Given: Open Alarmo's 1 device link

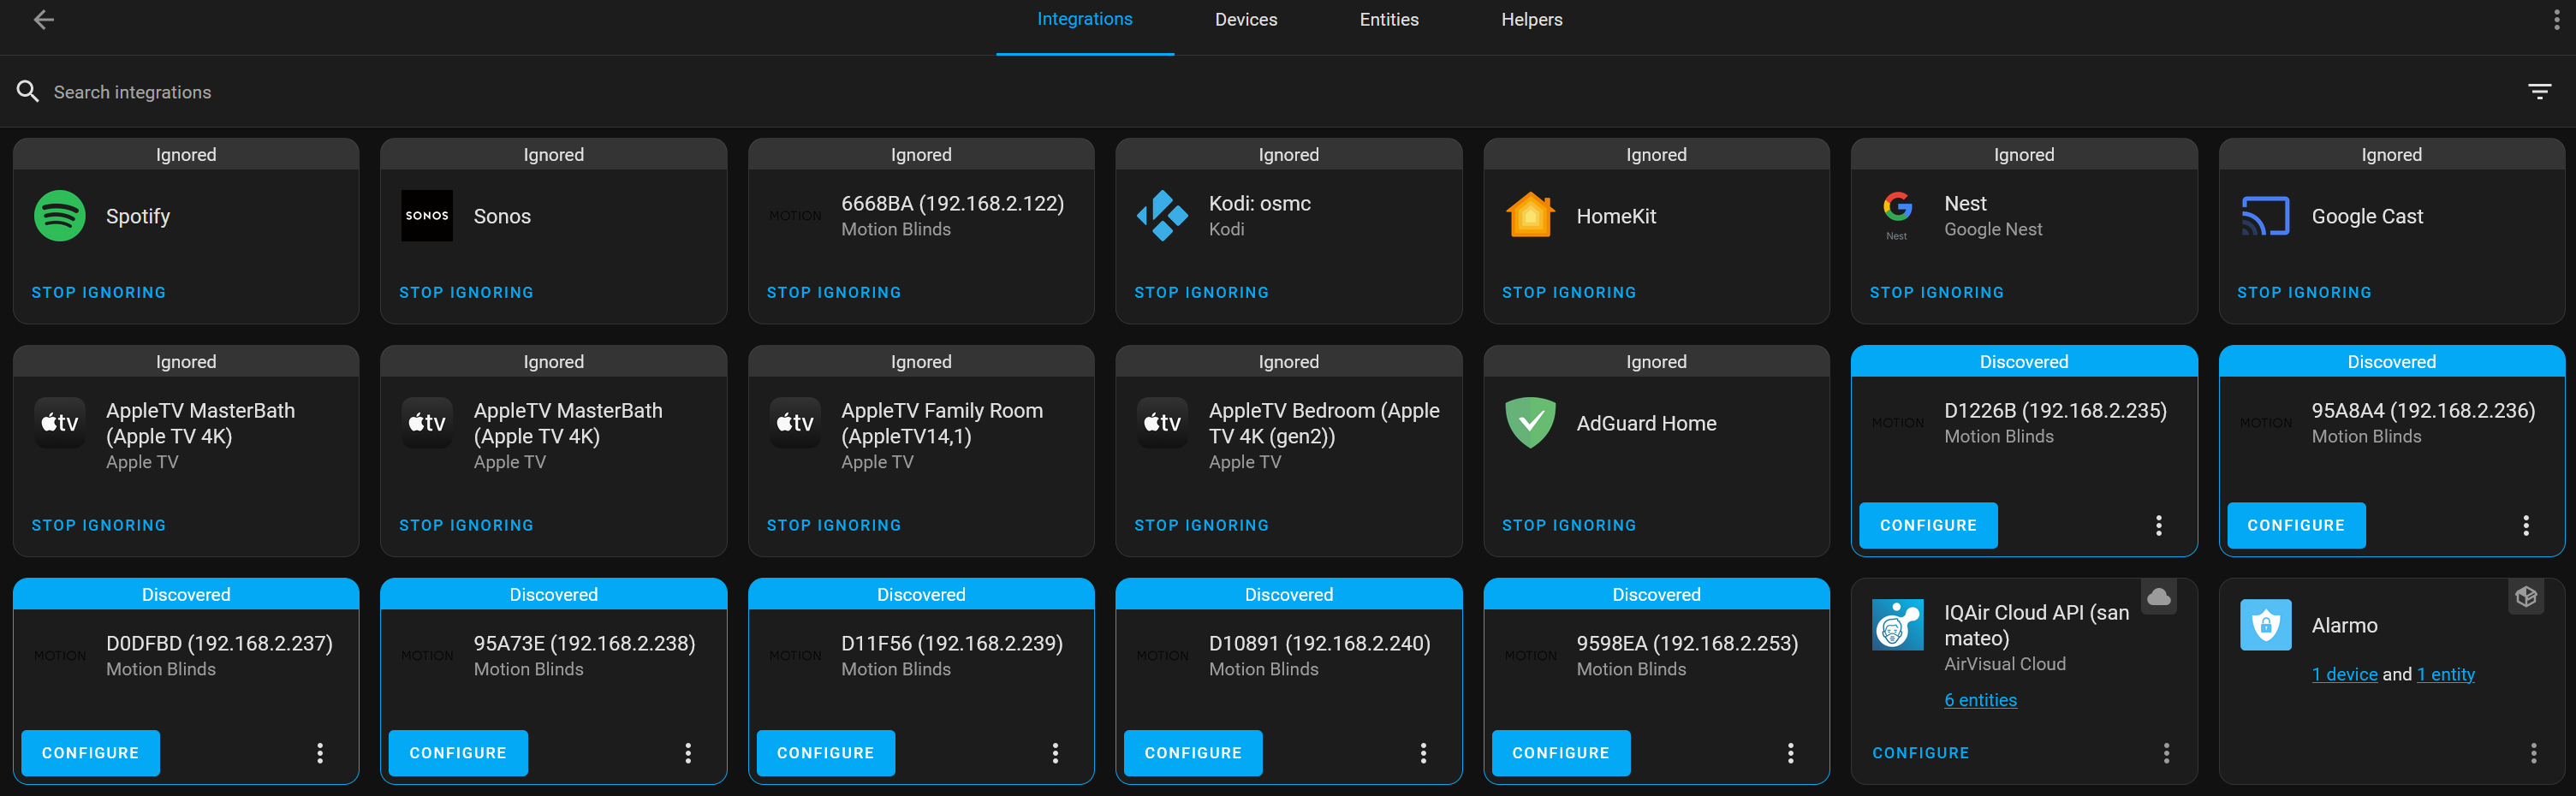Looking at the screenshot, I should click(2344, 674).
